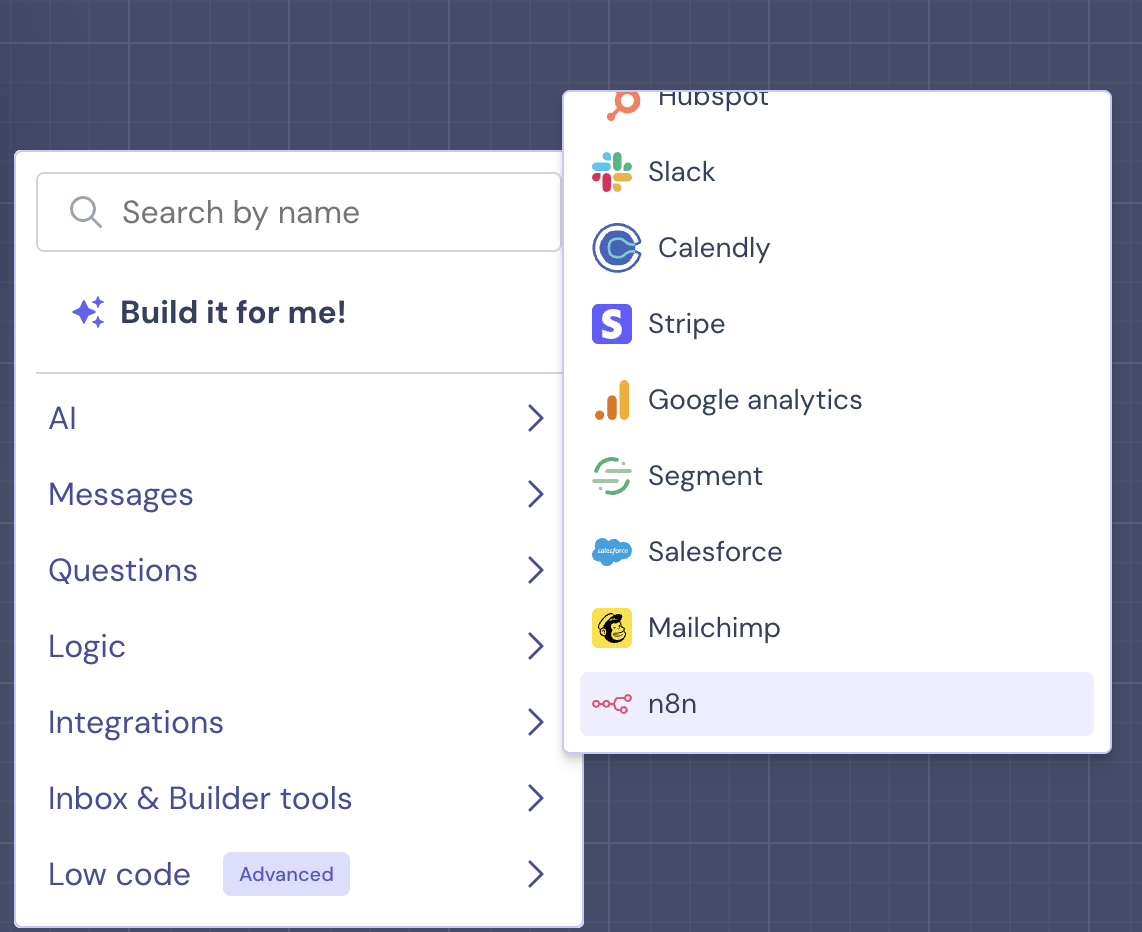Click the Google analytics logo icon
The image size is (1142, 932).
[611, 400]
